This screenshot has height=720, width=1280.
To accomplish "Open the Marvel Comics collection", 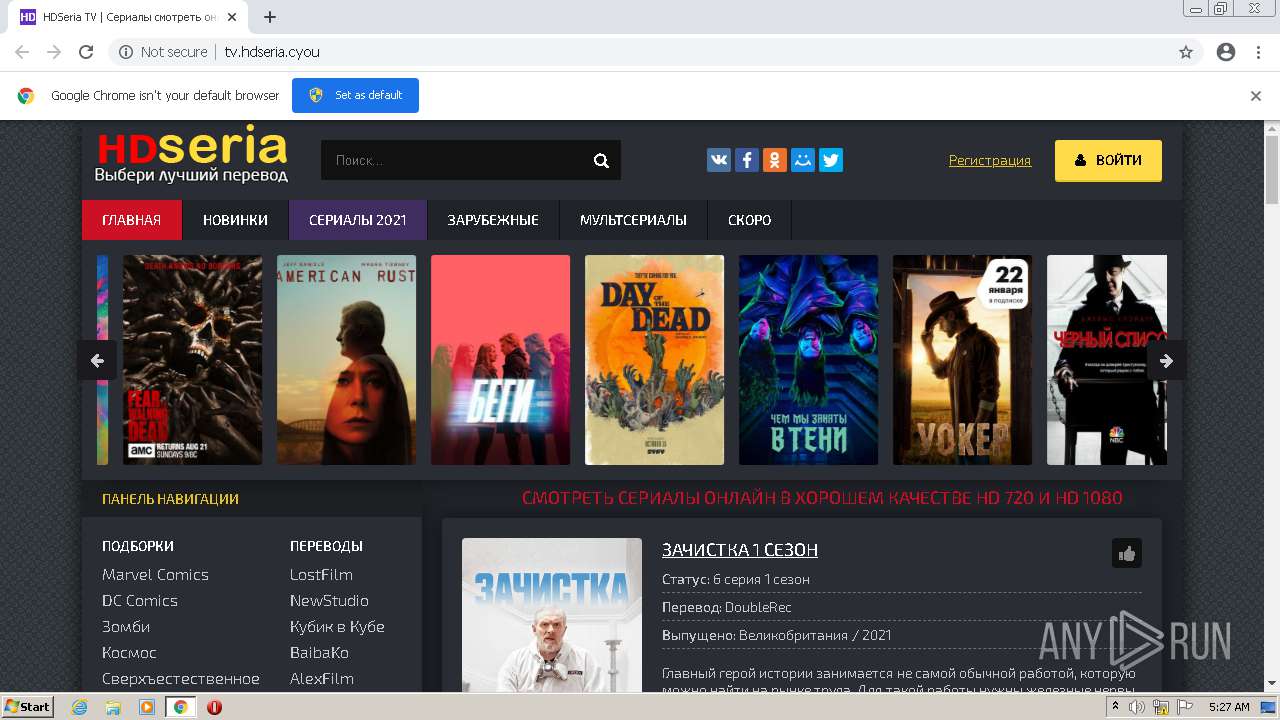I will 155,574.
